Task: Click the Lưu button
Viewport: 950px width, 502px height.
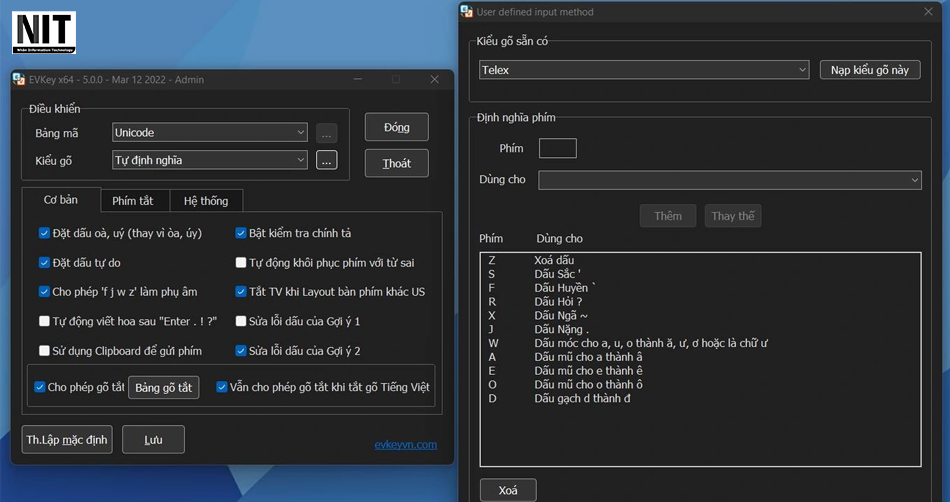Action: (153, 440)
